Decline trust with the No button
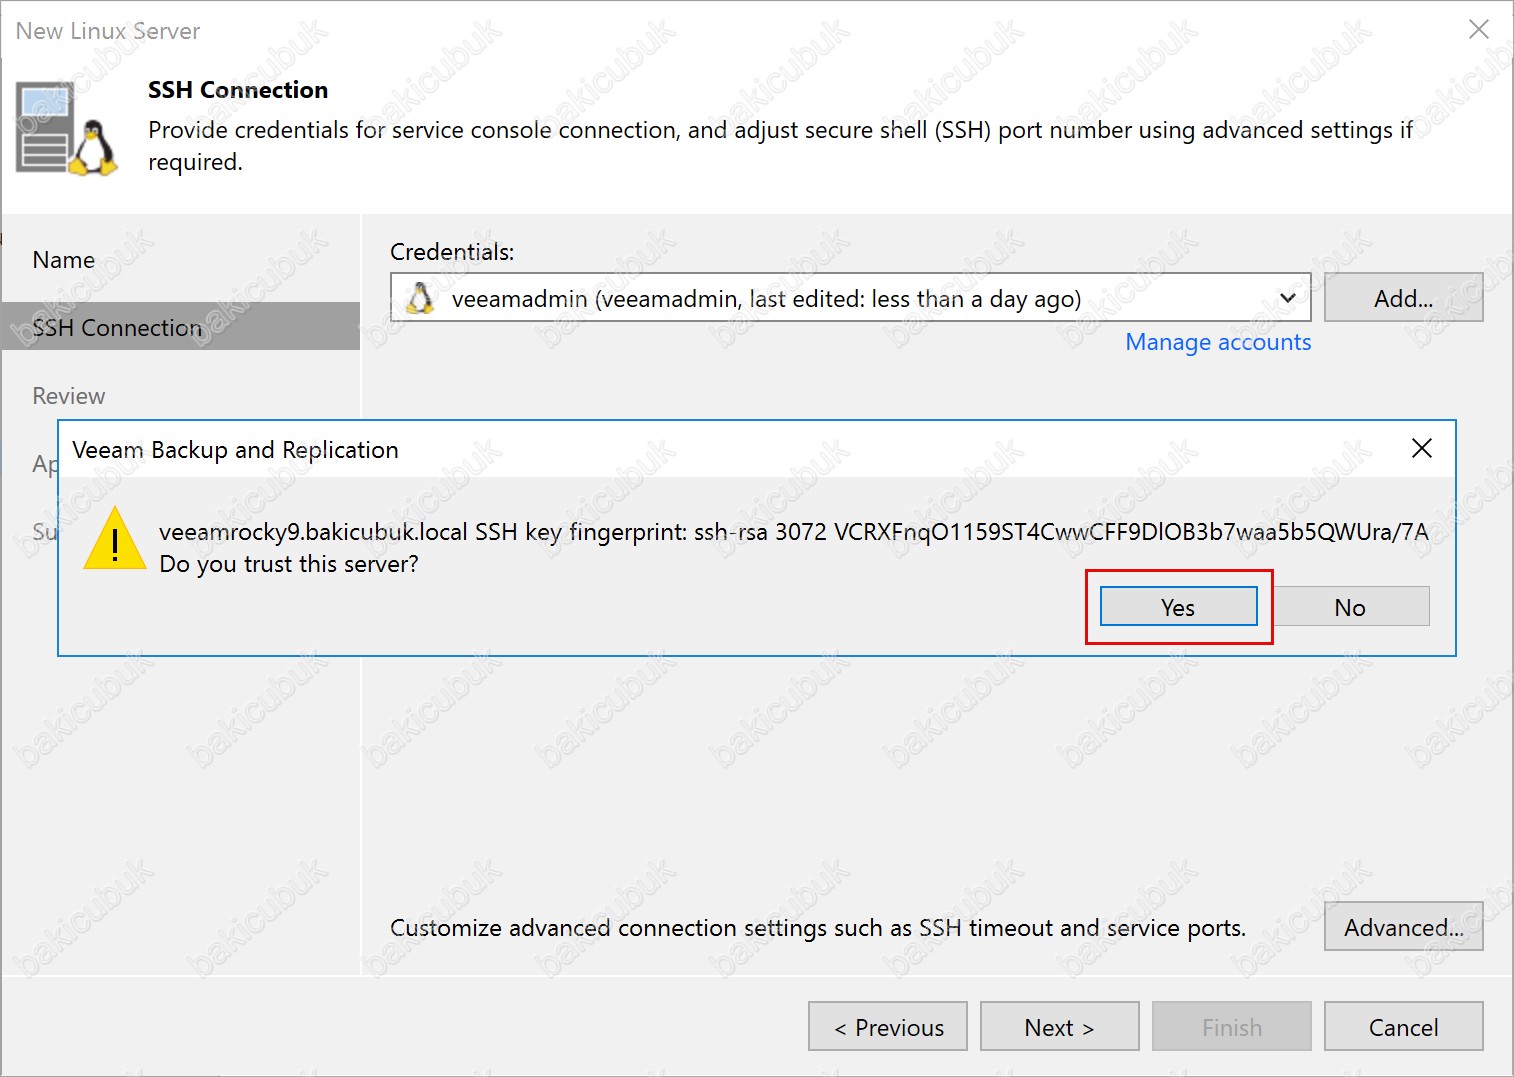Screen dimensions: 1514x1077 tap(1350, 607)
